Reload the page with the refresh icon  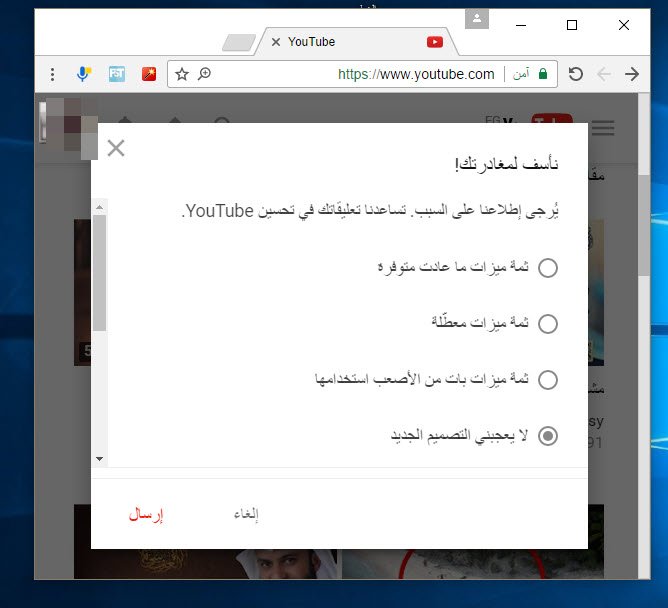[575, 74]
